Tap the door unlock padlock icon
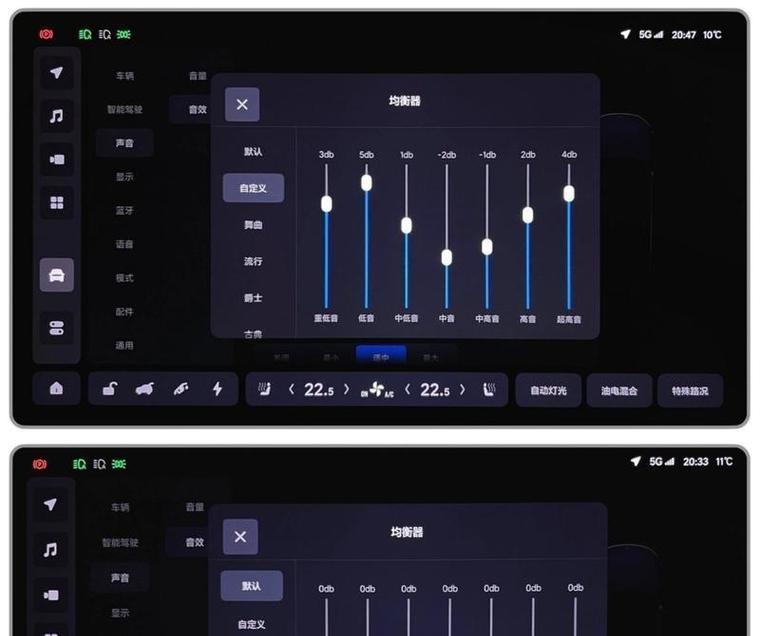This screenshot has height=636, width=760. (x=110, y=388)
